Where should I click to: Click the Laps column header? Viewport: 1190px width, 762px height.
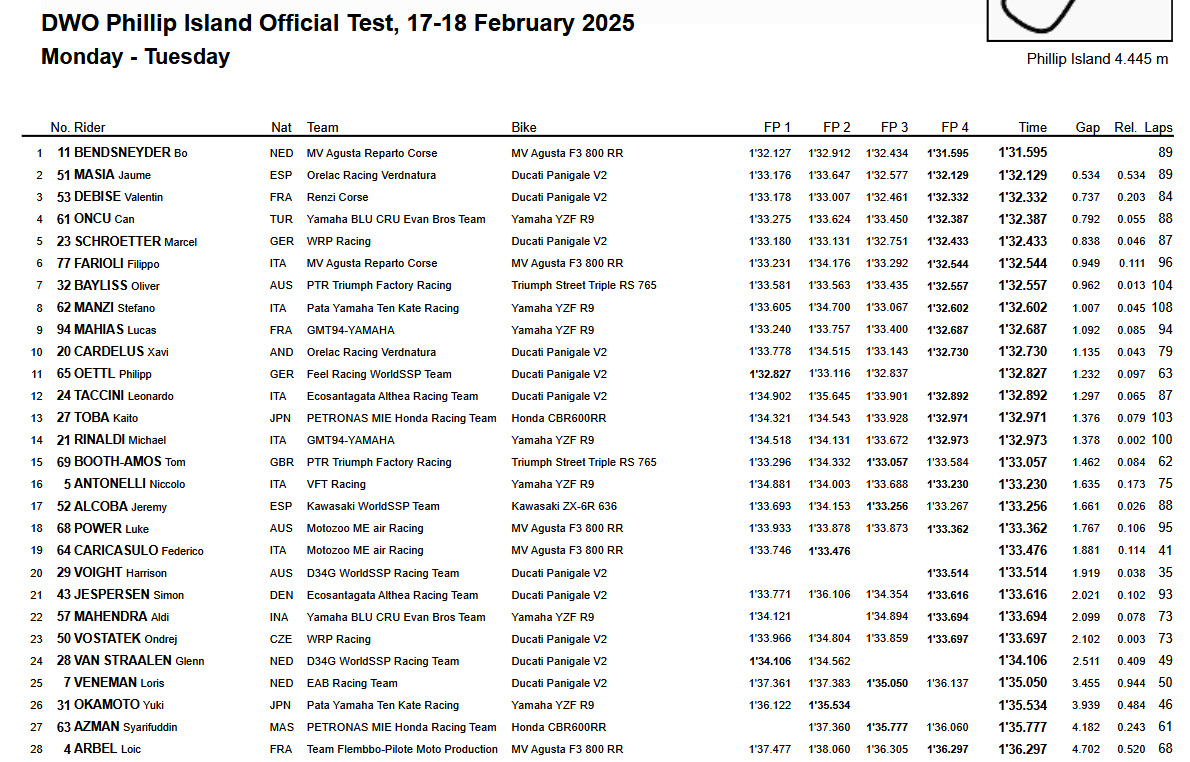pyautogui.click(x=1158, y=128)
